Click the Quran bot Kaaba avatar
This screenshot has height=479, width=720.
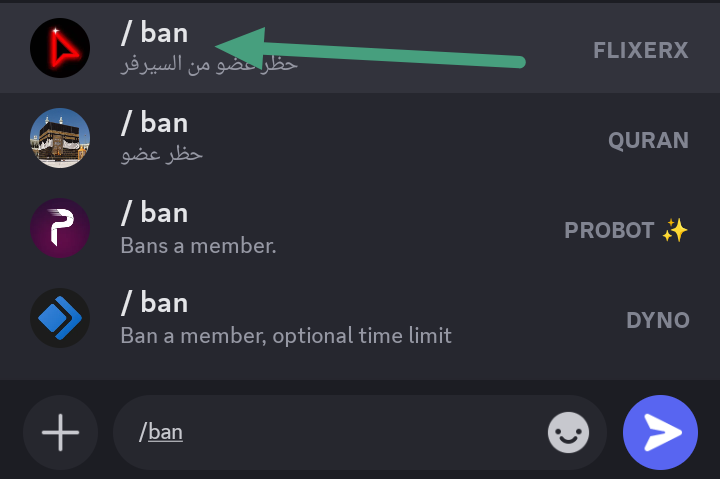pyautogui.click(x=60, y=138)
